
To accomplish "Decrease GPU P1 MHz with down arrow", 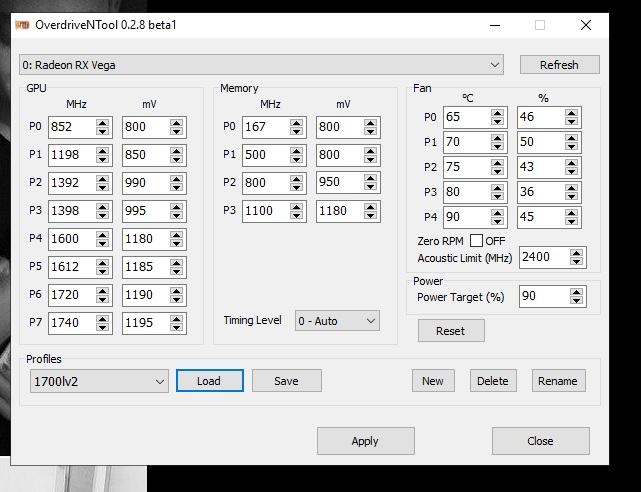I will point(102,160).
